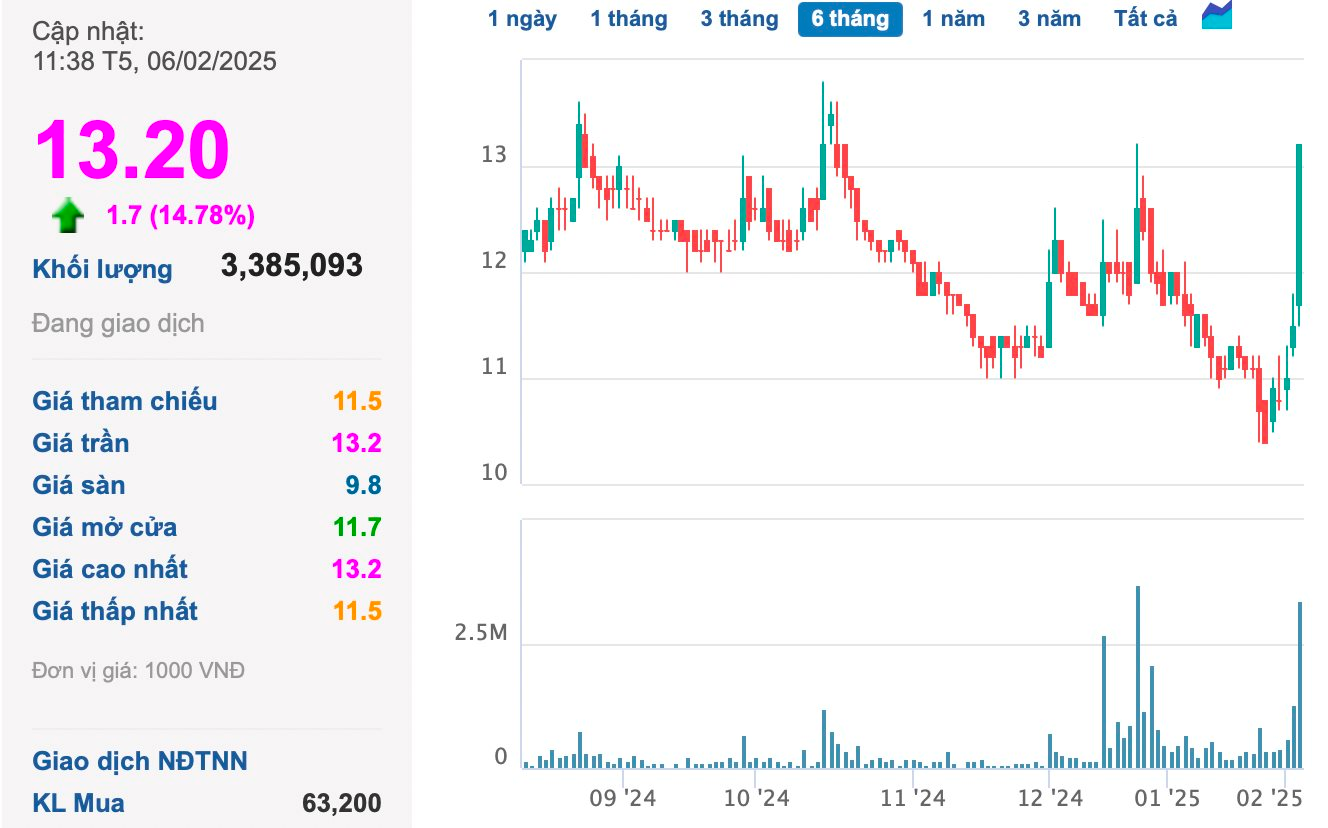Viewport: 1328px width, 828px height.
Task: Click the last volume bar near 02 '25
Action: coord(1300,685)
